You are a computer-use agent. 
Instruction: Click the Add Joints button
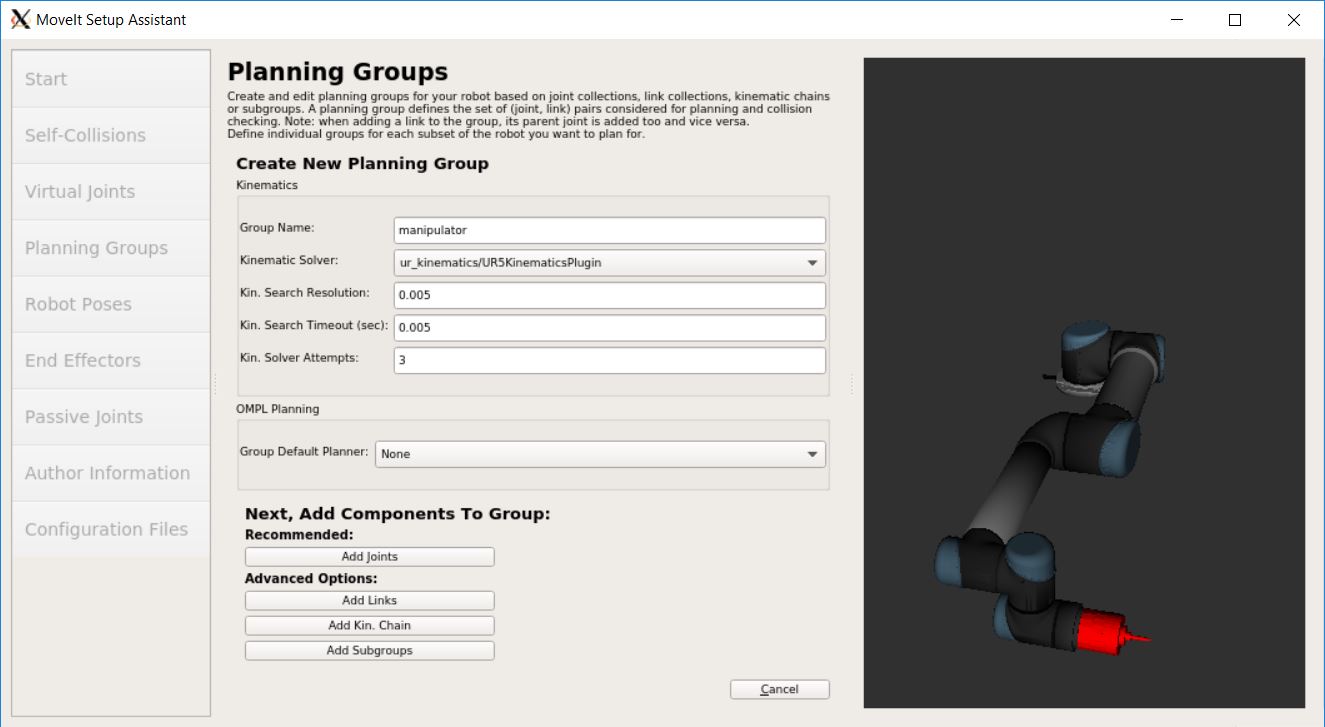click(x=369, y=556)
